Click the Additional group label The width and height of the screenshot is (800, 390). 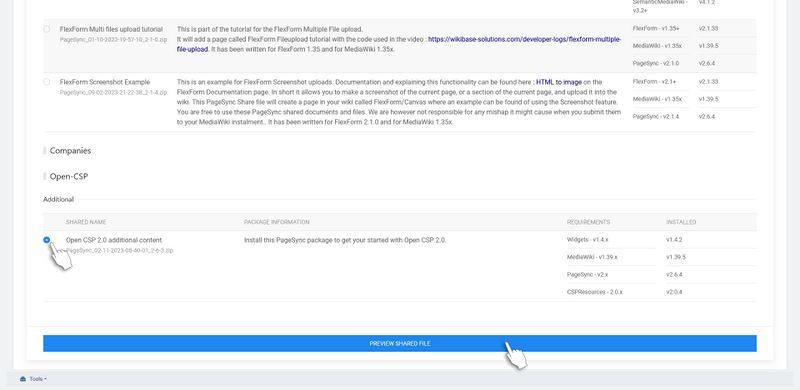(x=59, y=200)
